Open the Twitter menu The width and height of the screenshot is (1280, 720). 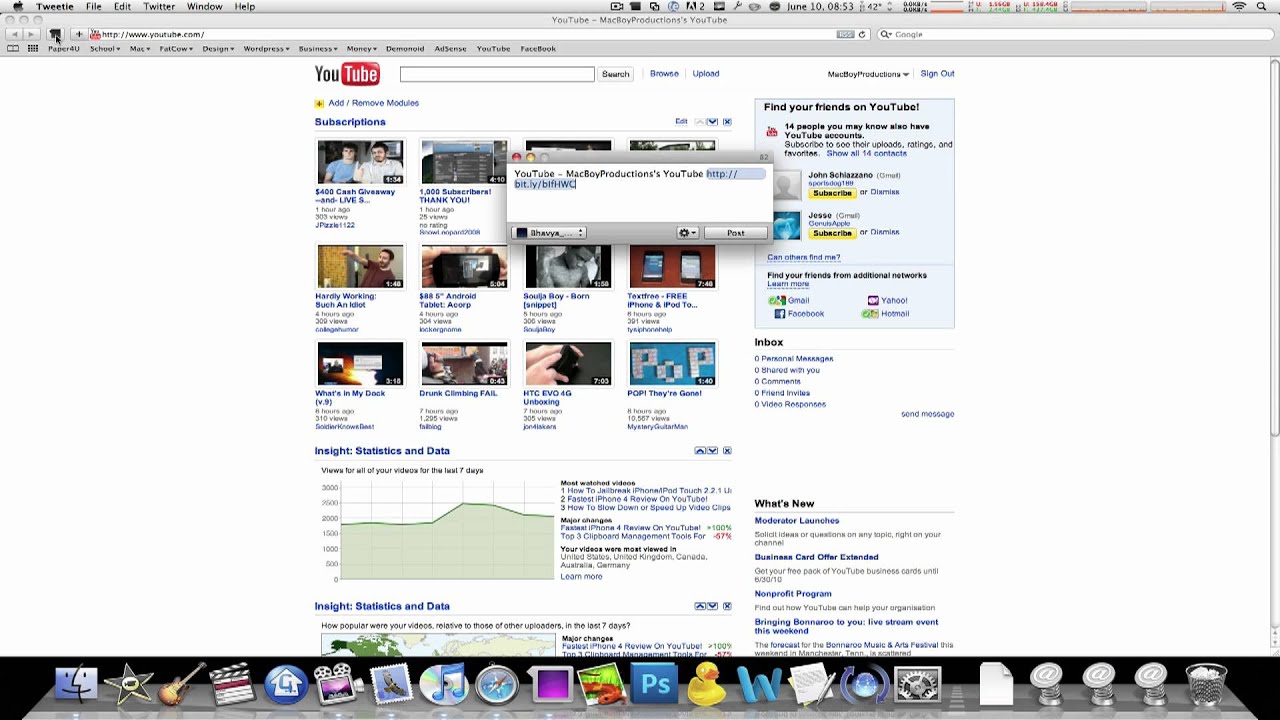[x=159, y=7]
